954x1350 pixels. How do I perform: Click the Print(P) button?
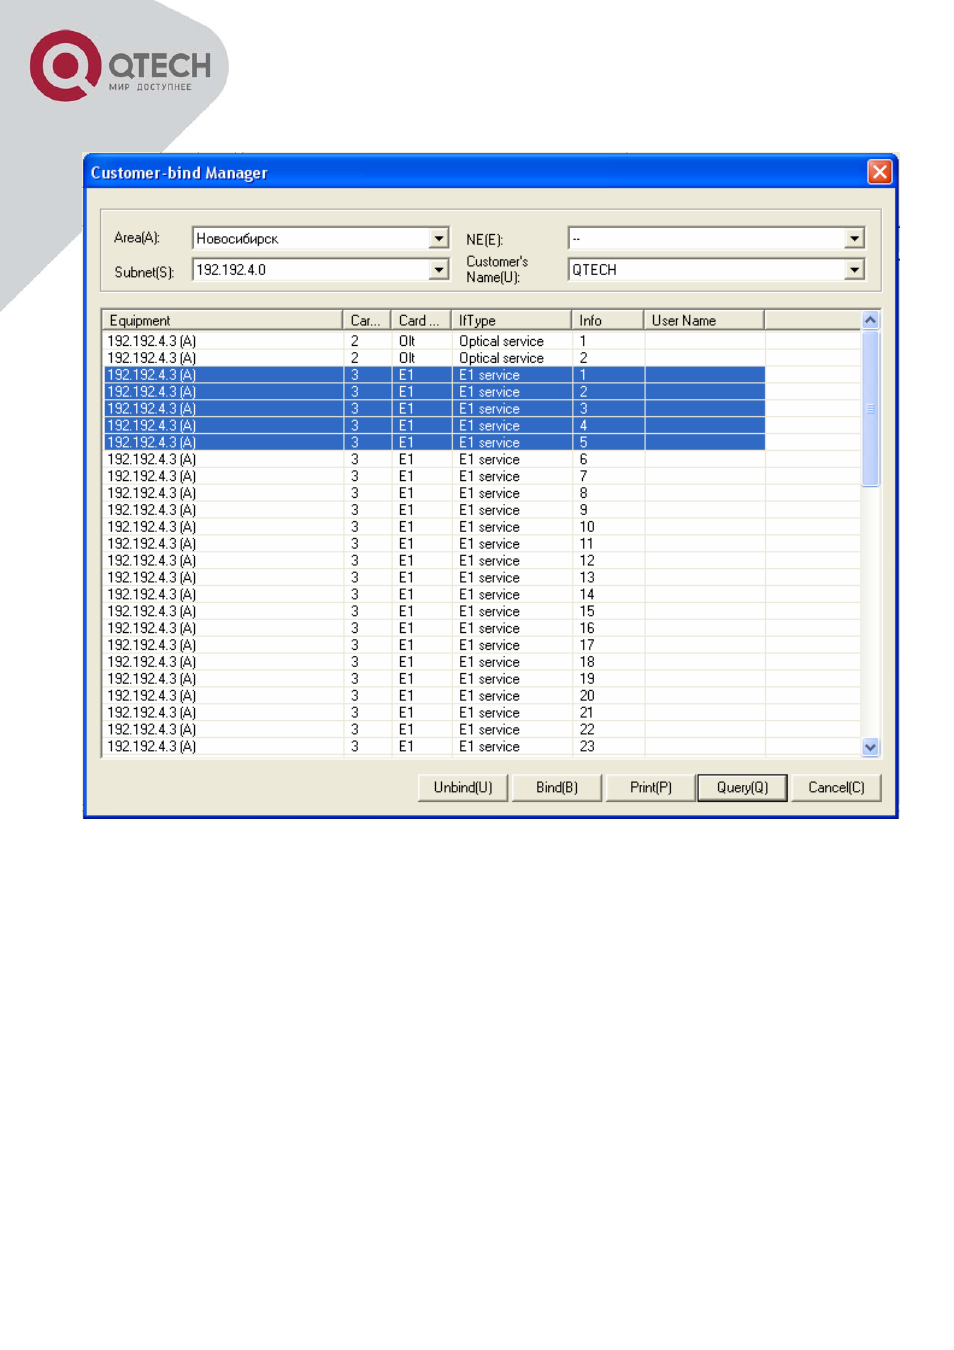(651, 788)
